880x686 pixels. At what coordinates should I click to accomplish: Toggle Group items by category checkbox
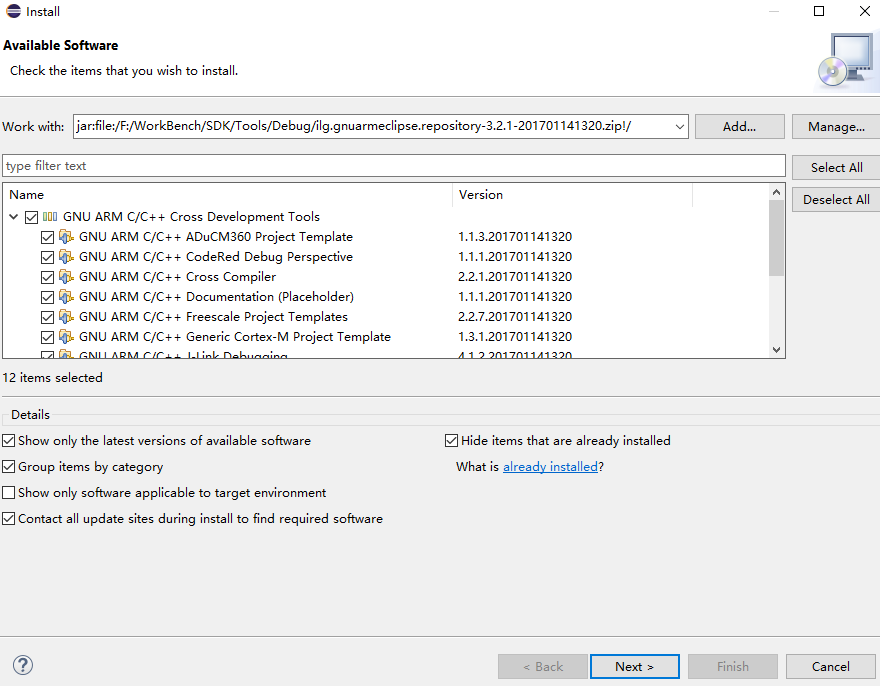(x=8, y=467)
